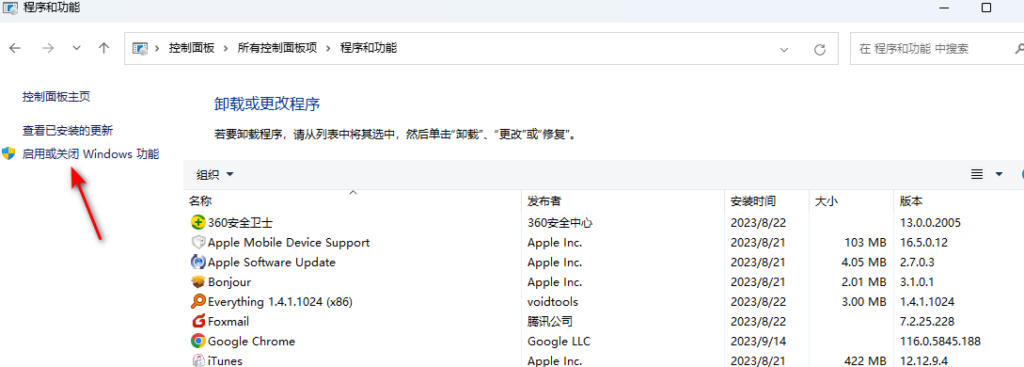Go back with the Back arrow
This screenshot has height=367, width=1024.
(14, 48)
